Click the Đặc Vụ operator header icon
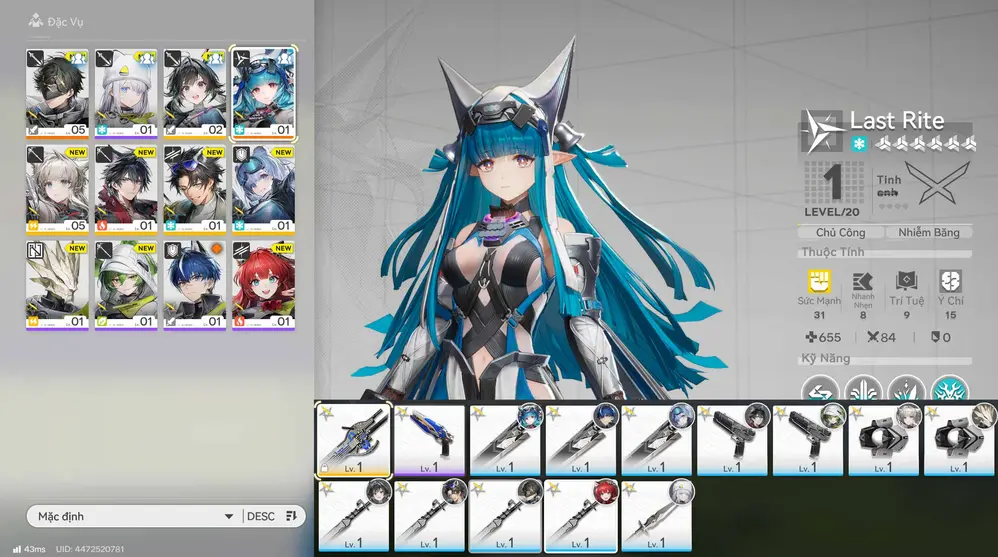Screen dimensions: 998x557 point(36,20)
